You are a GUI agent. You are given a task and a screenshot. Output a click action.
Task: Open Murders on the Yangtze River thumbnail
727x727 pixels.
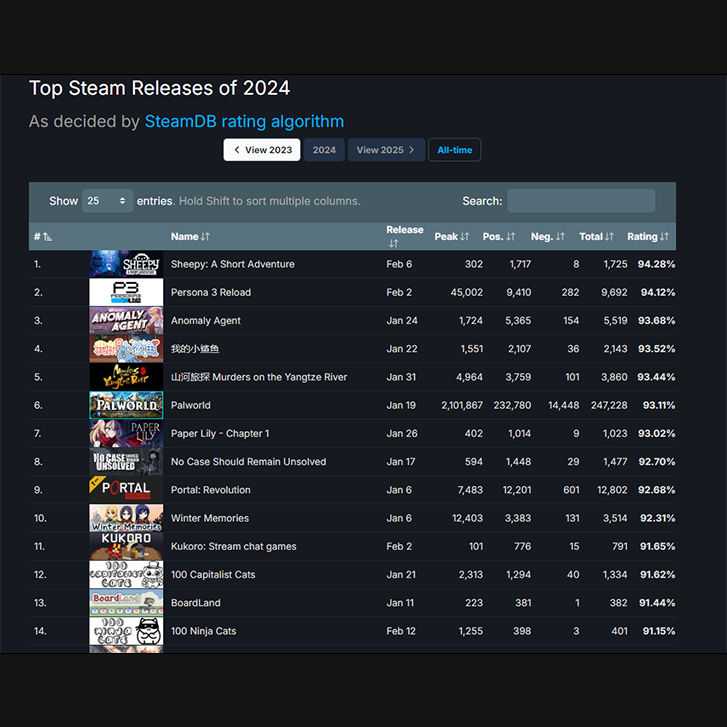click(126, 377)
